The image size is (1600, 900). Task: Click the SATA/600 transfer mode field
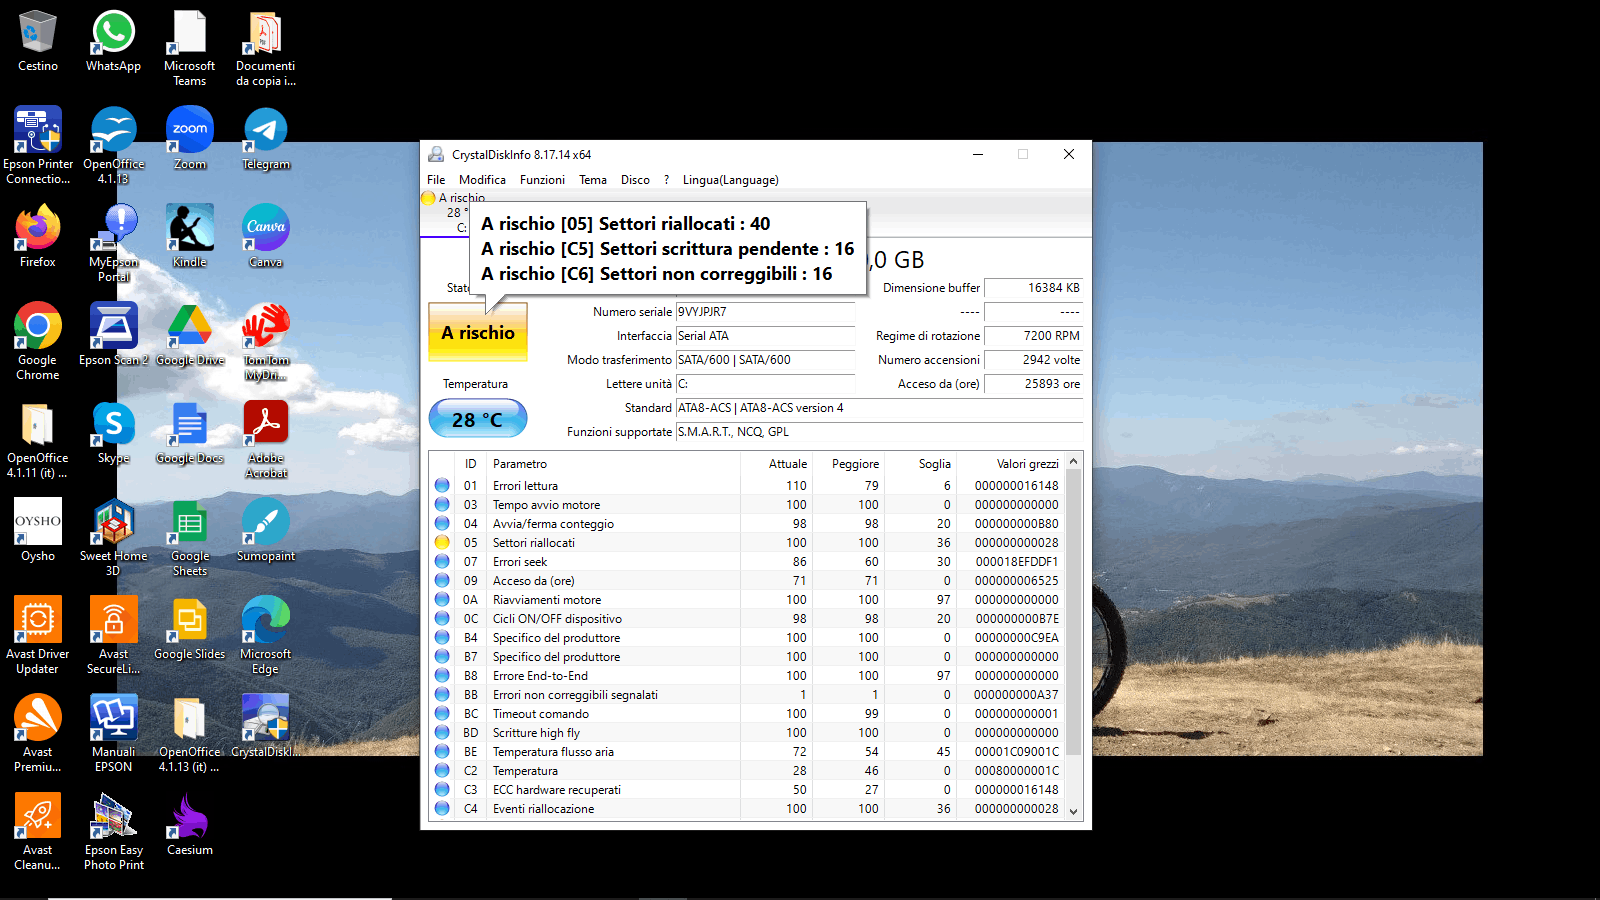coord(765,360)
